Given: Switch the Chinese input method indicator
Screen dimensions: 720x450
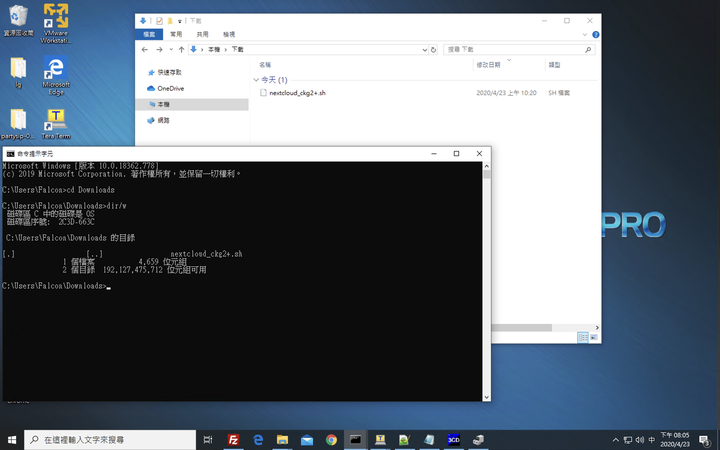Looking at the screenshot, I should pyautogui.click(x=652, y=440).
